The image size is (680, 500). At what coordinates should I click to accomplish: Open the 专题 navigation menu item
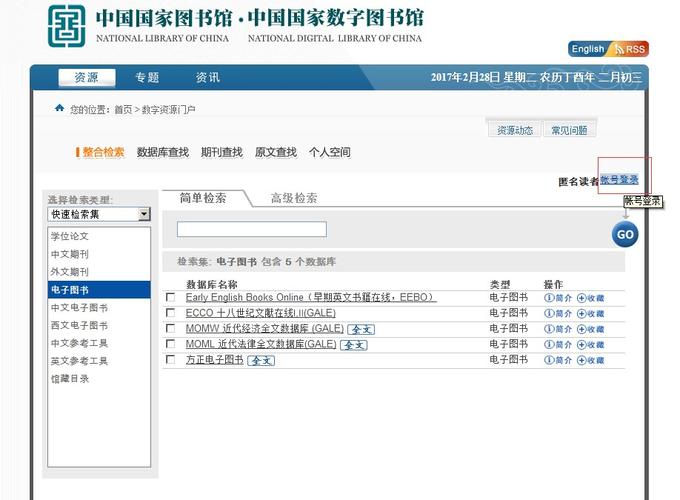147,78
